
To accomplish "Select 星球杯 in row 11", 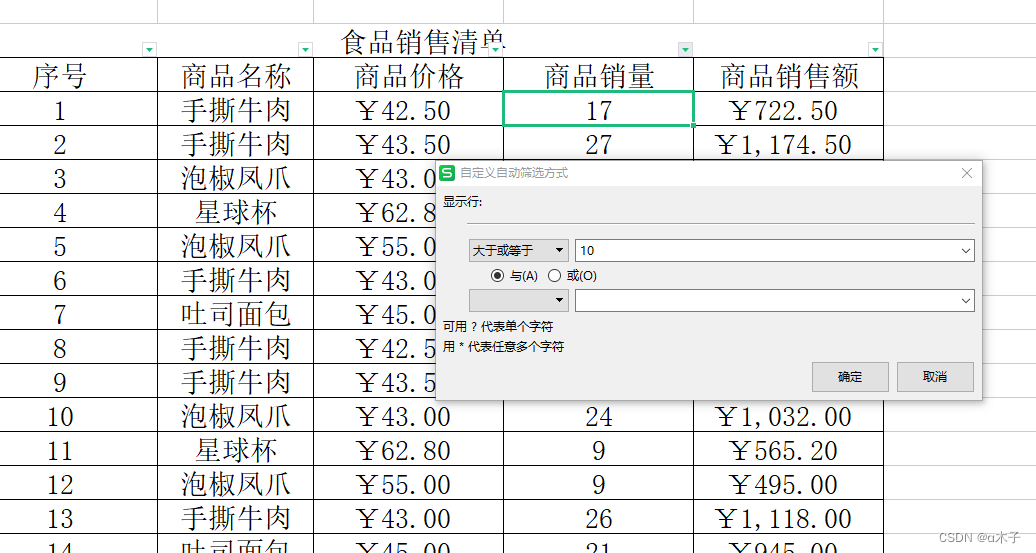I will pyautogui.click(x=235, y=449).
